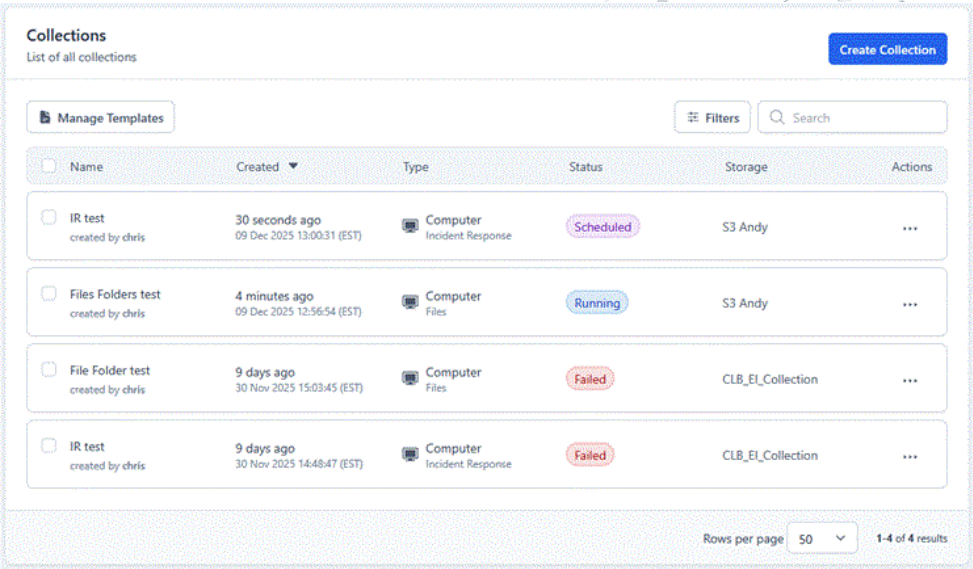Open actions menu for Scheduled IR test

coord(909,228)
